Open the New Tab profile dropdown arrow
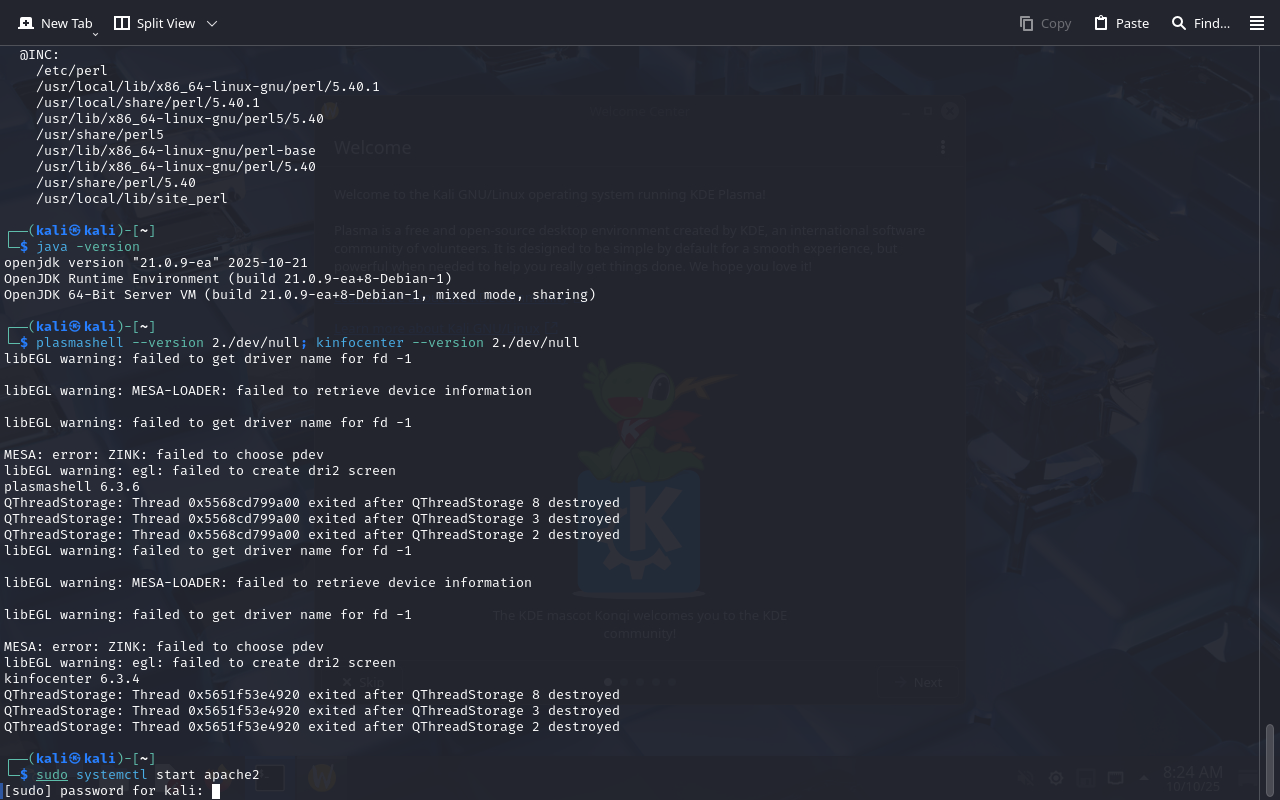This screenshot has height=800, width=1280. (x=95, y=34)
